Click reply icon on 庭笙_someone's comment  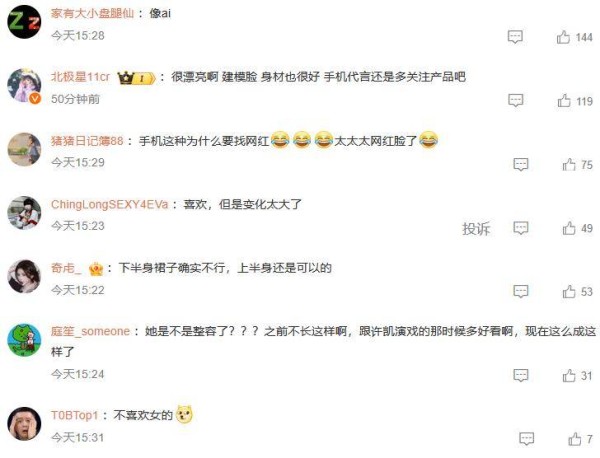521,375
